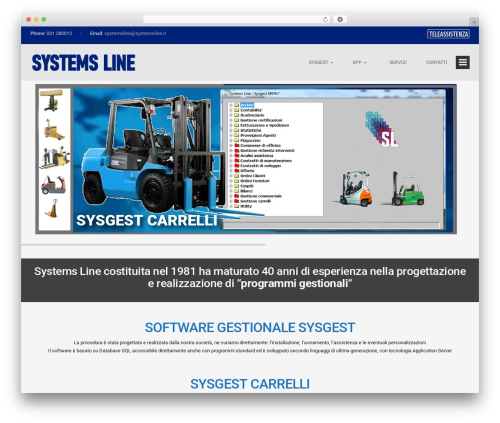This screenshot has width=500, height=423.
Task: Expand the Statistiche tree node
Action: point(231,130)
